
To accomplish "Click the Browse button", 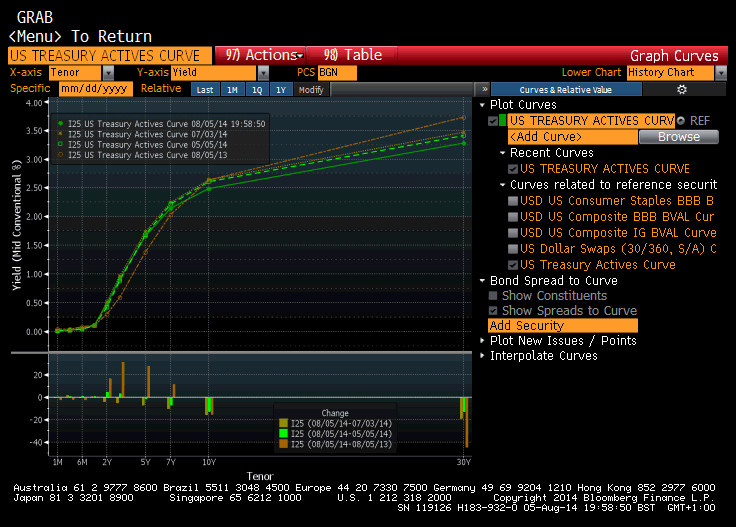I will tap(679, 137).
